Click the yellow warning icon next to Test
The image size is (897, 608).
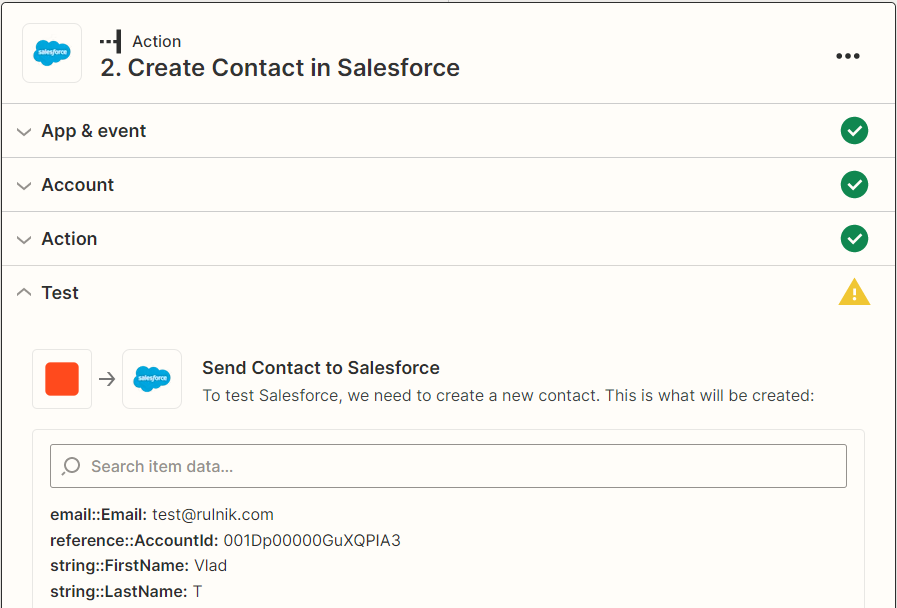tap(854, 293)
